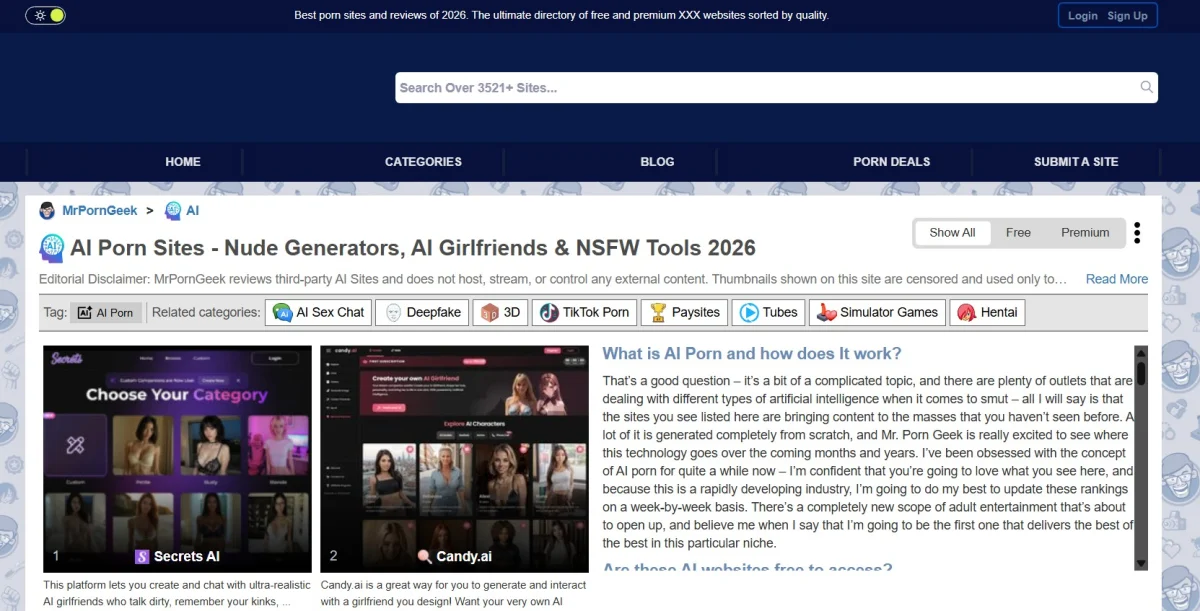Open the Secrets AI thumbnail
This screenshot has height=611, width=1200.
tap(177, 459)
